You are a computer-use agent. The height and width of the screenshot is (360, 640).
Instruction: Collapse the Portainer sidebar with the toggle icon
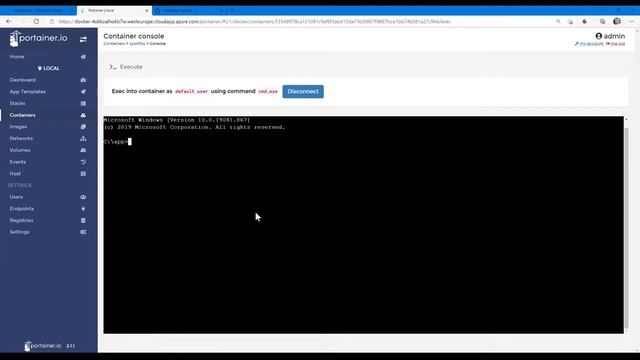tap(83, 40)
